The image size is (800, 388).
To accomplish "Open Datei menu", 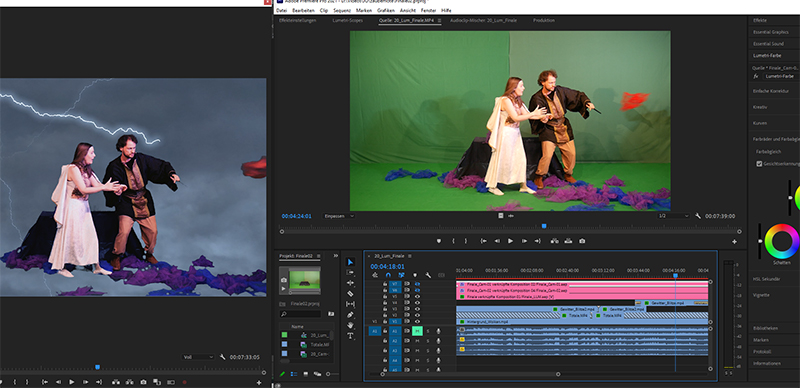I will pyautogui.click(x=282, y=10).
